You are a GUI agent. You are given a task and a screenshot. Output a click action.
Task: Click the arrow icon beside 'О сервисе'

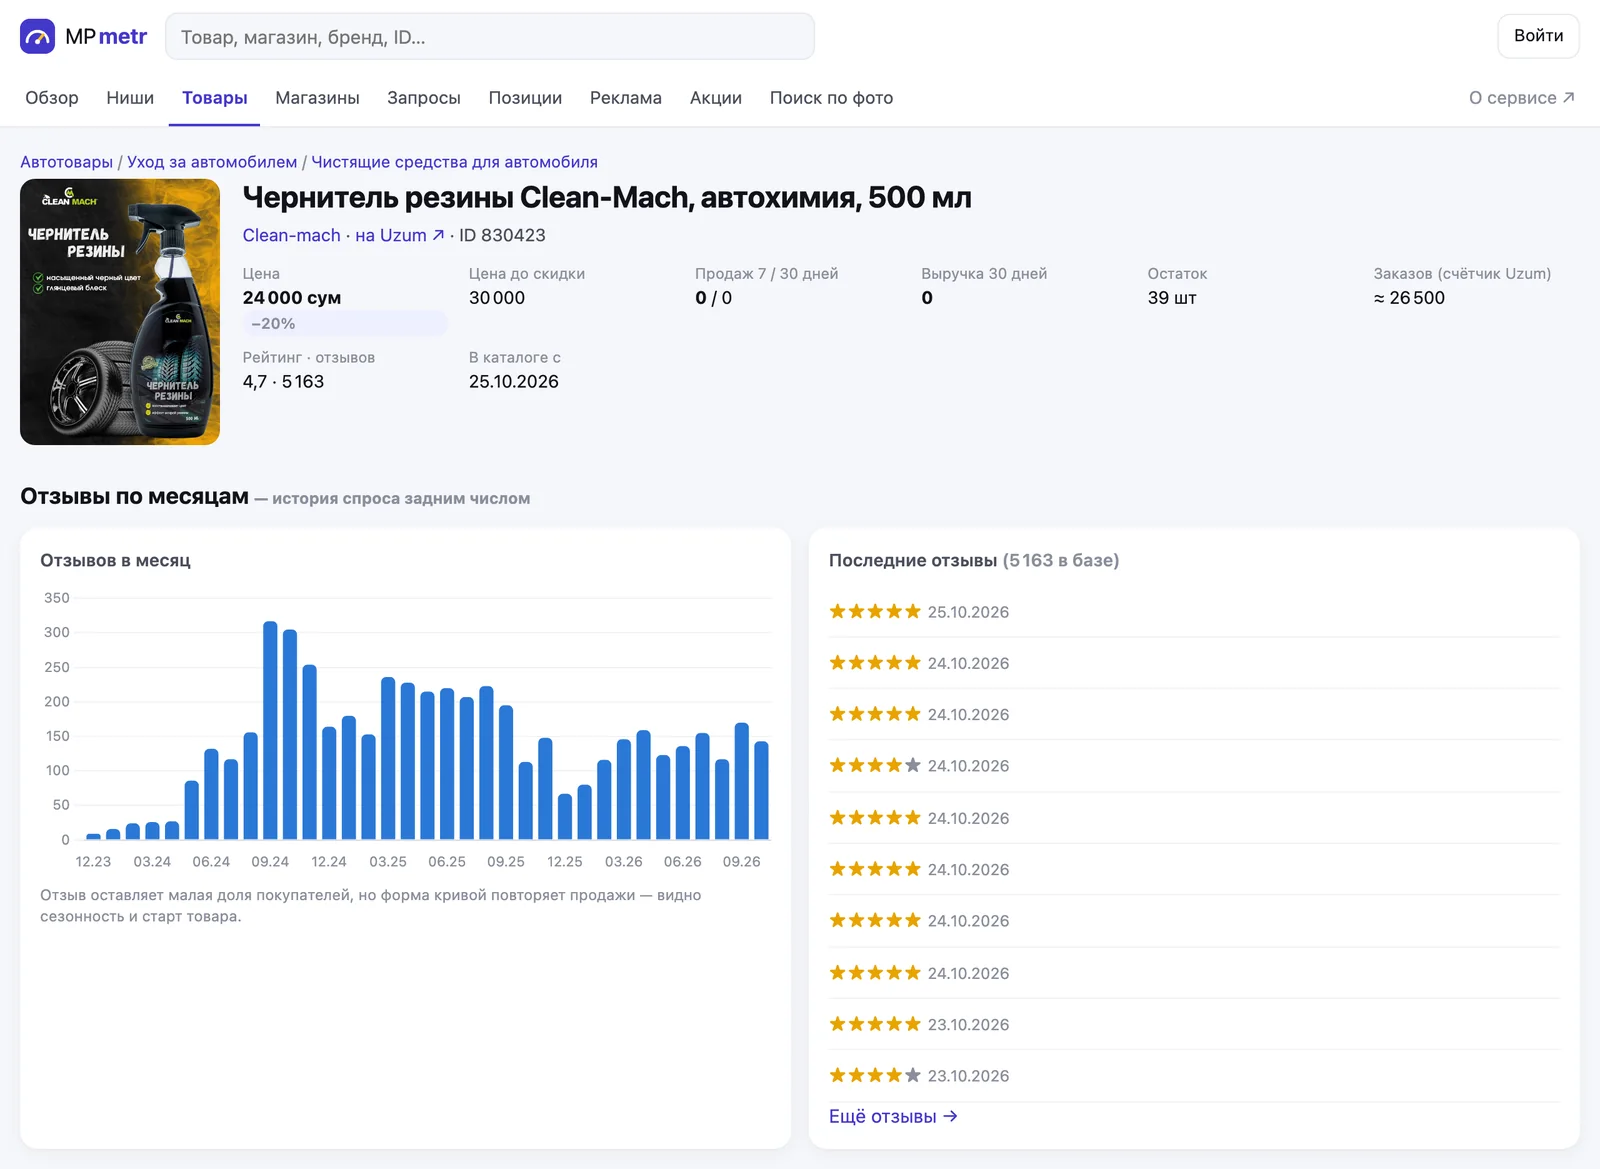1569,97
